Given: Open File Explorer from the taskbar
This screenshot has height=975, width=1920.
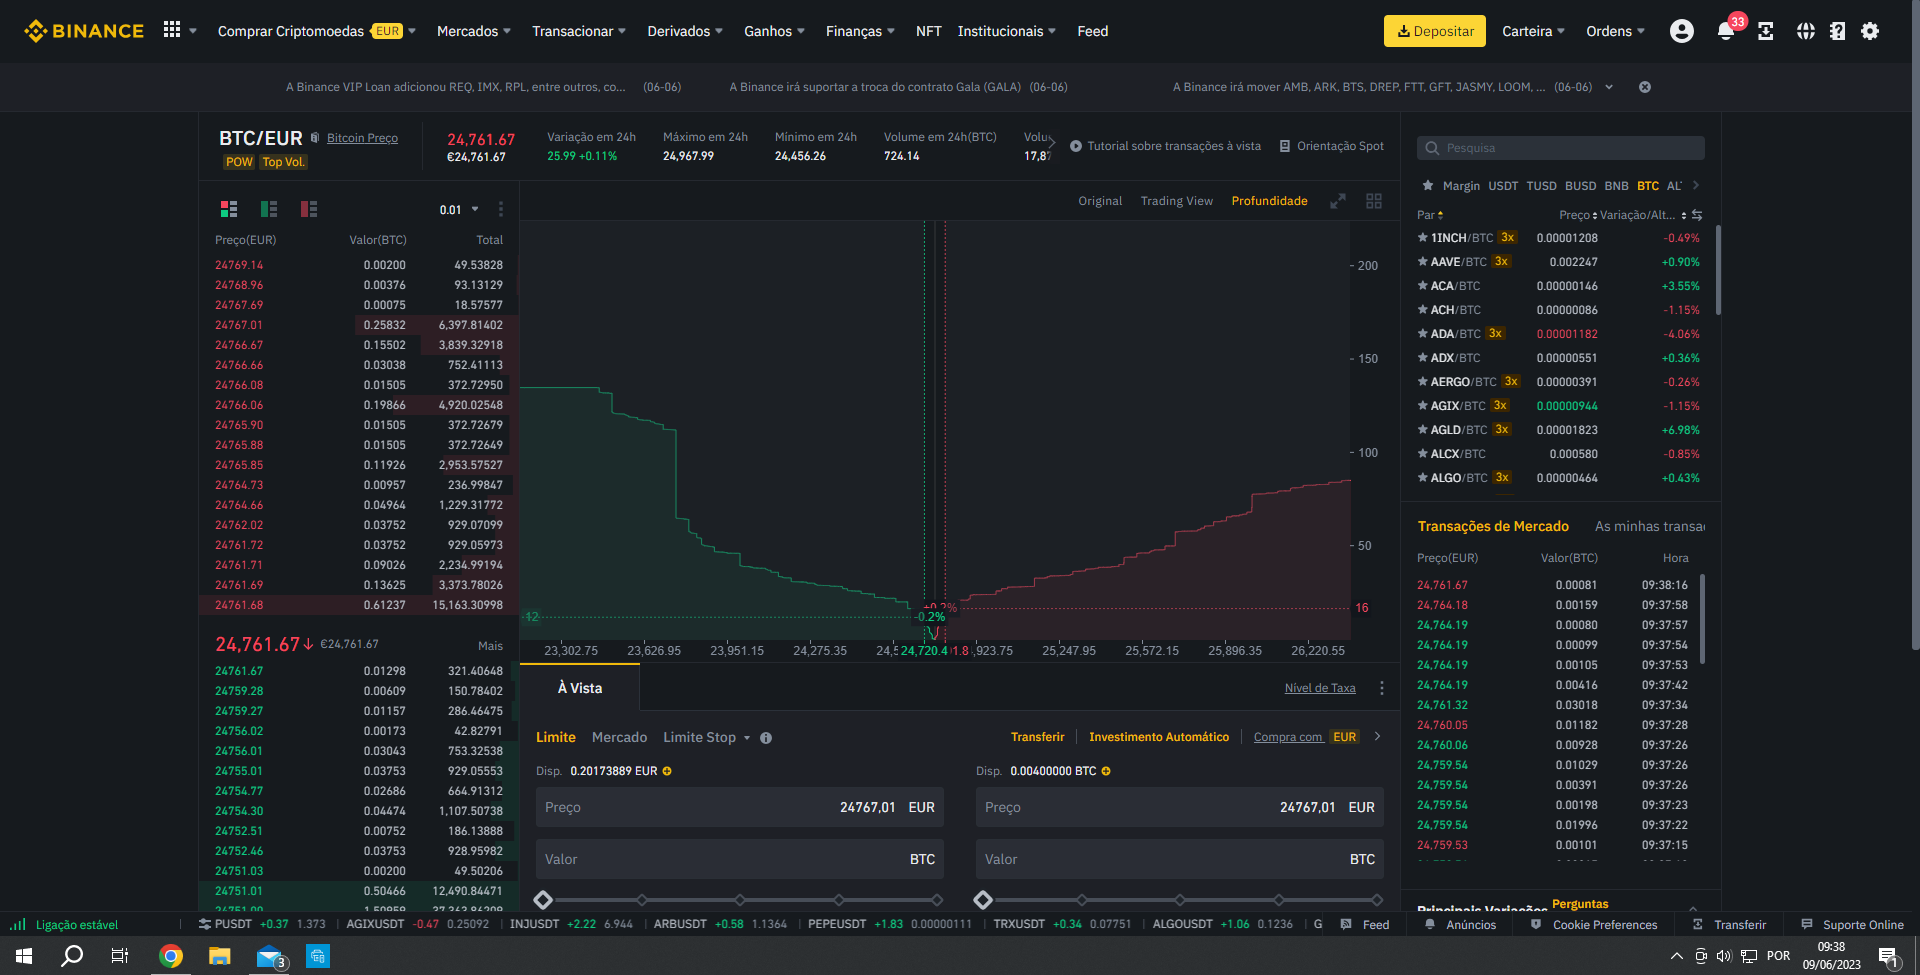Looking at the screenshot, I should (x=220, y=956).
